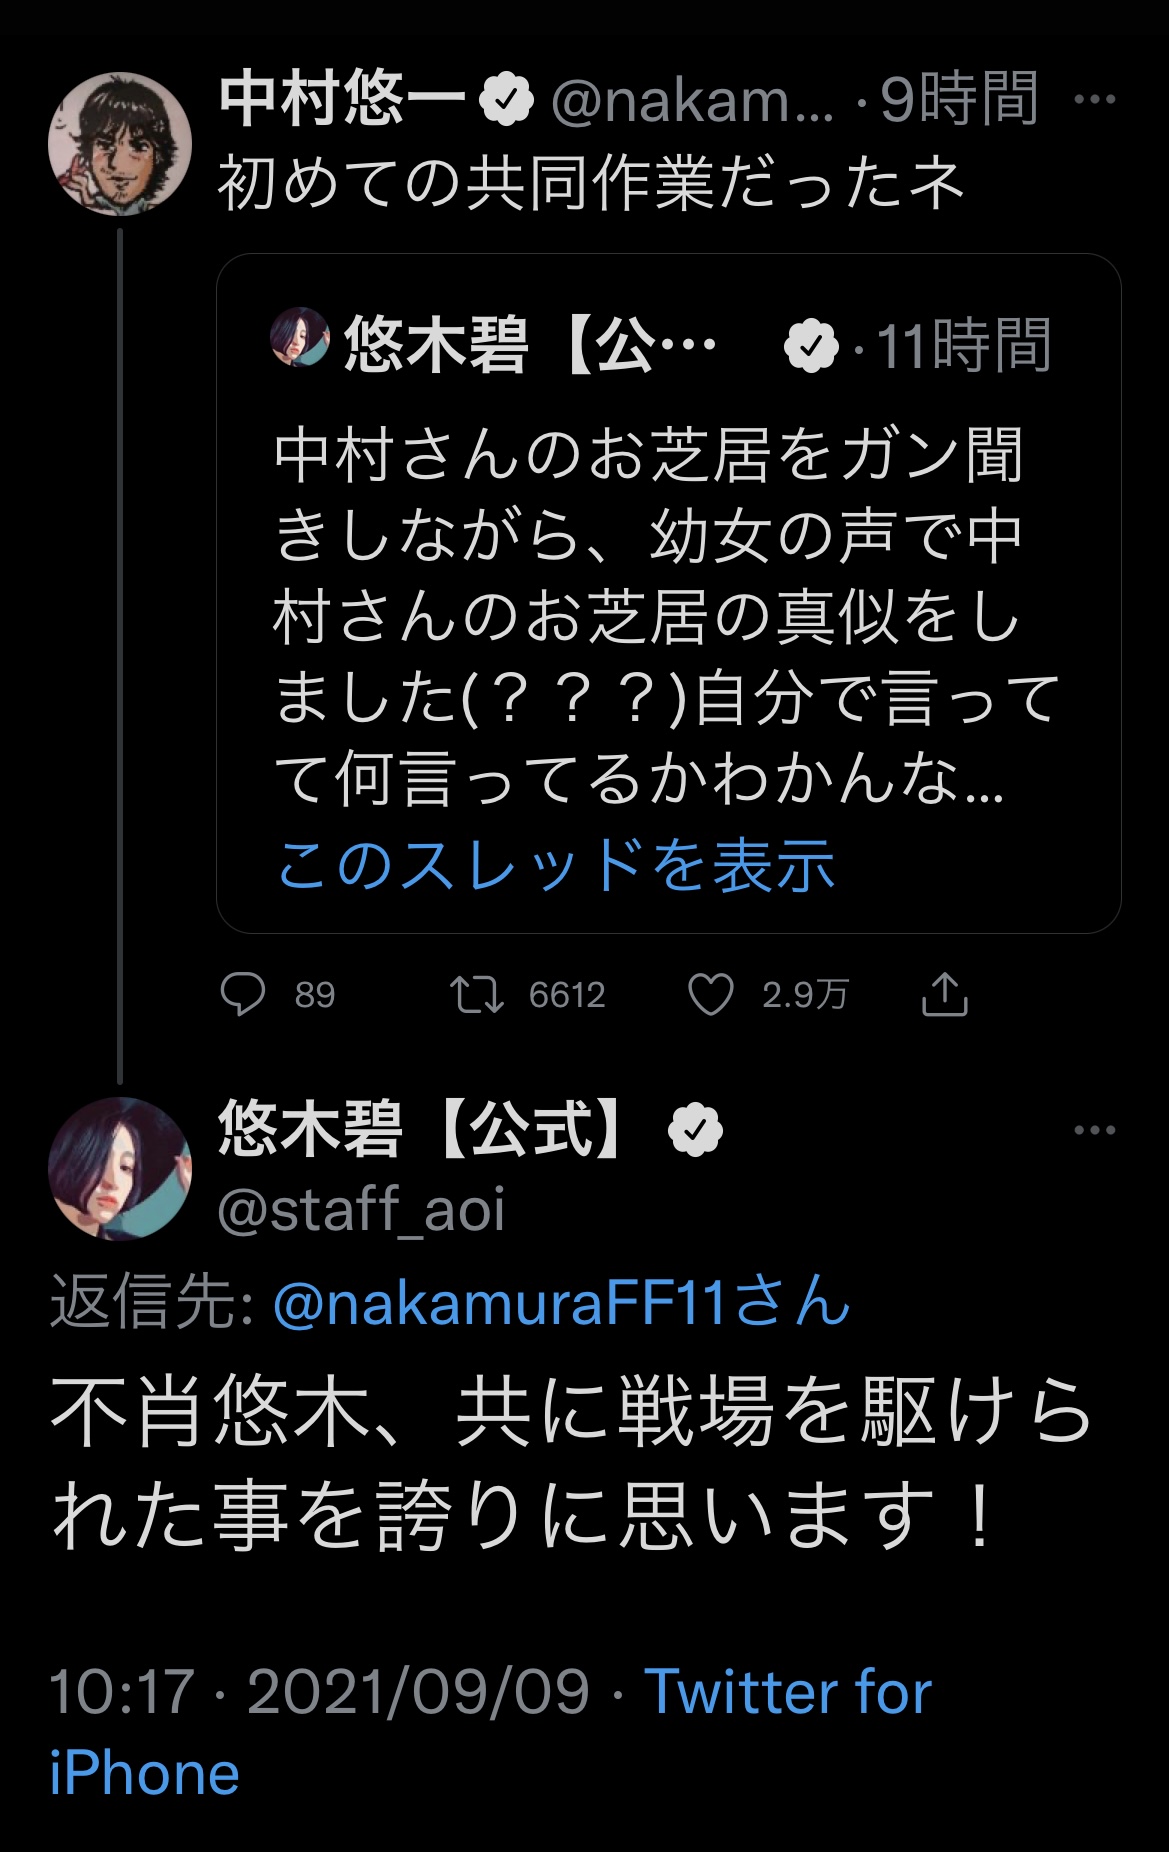This screenshot has width=1169, height=1852.
Task: Tap 中村悠一's verified badge
Action: pos(507,99)
